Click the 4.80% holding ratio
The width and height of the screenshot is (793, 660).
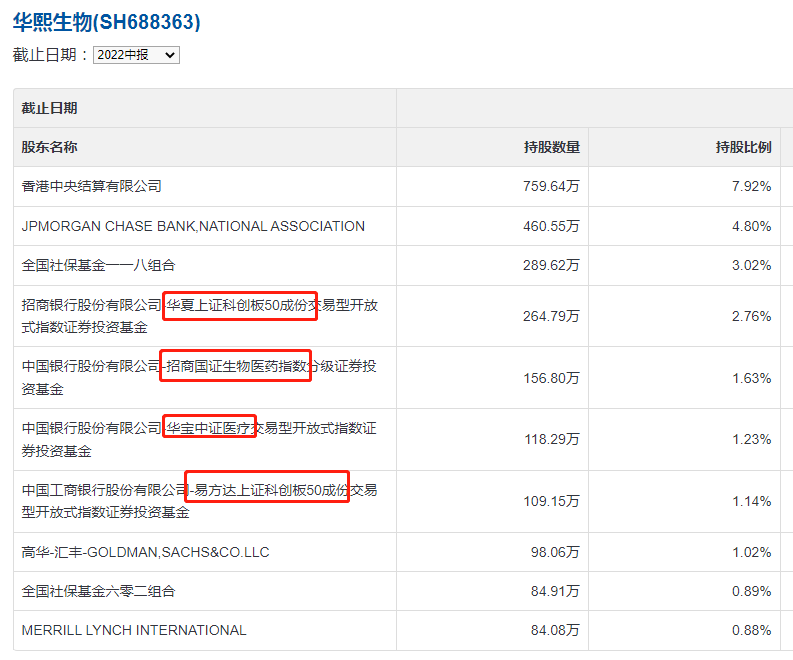[x=752, y=226]
